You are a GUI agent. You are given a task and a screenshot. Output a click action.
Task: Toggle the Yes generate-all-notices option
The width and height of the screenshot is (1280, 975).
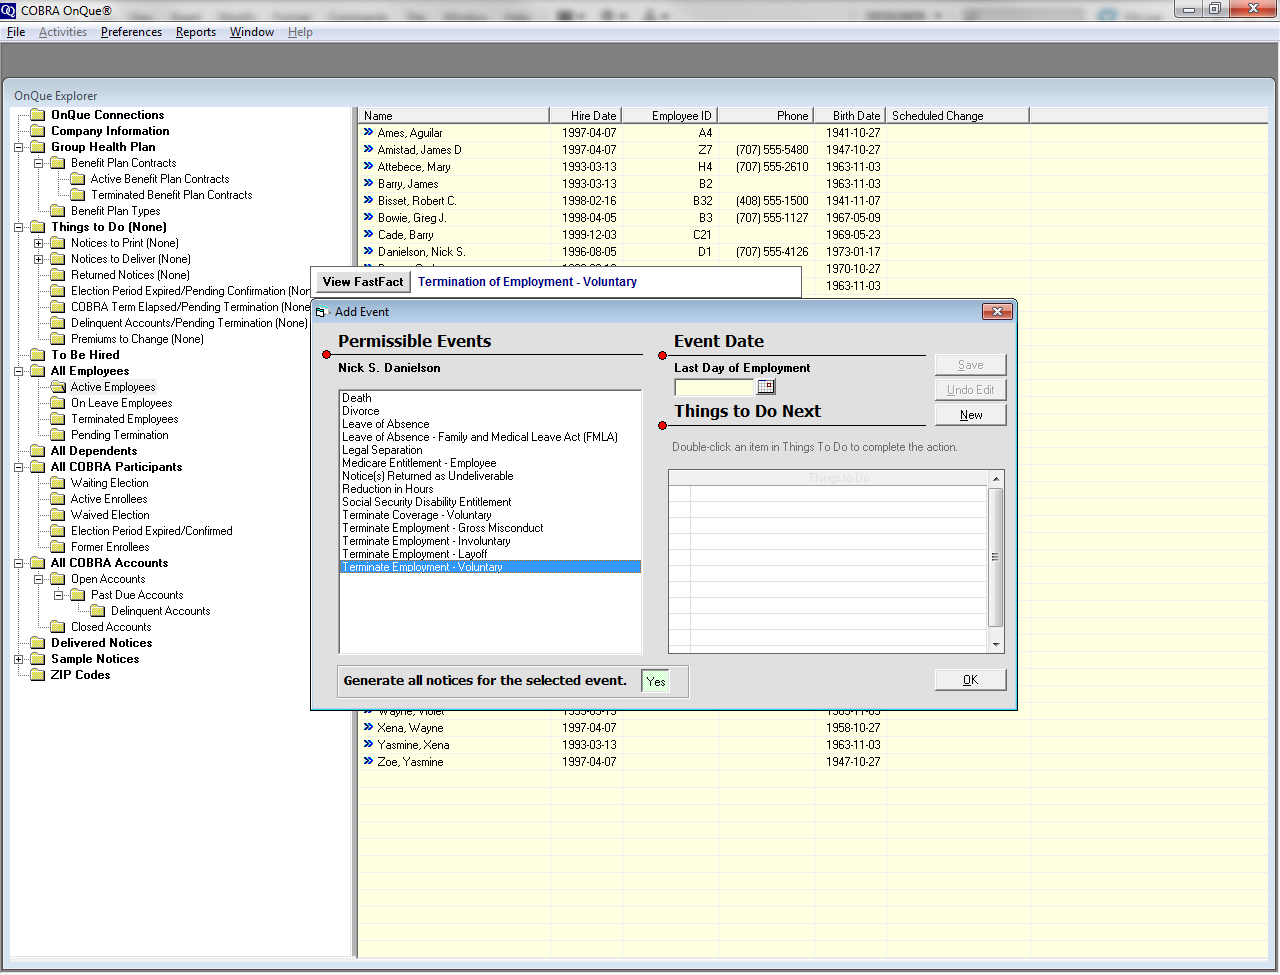[656, 681]
